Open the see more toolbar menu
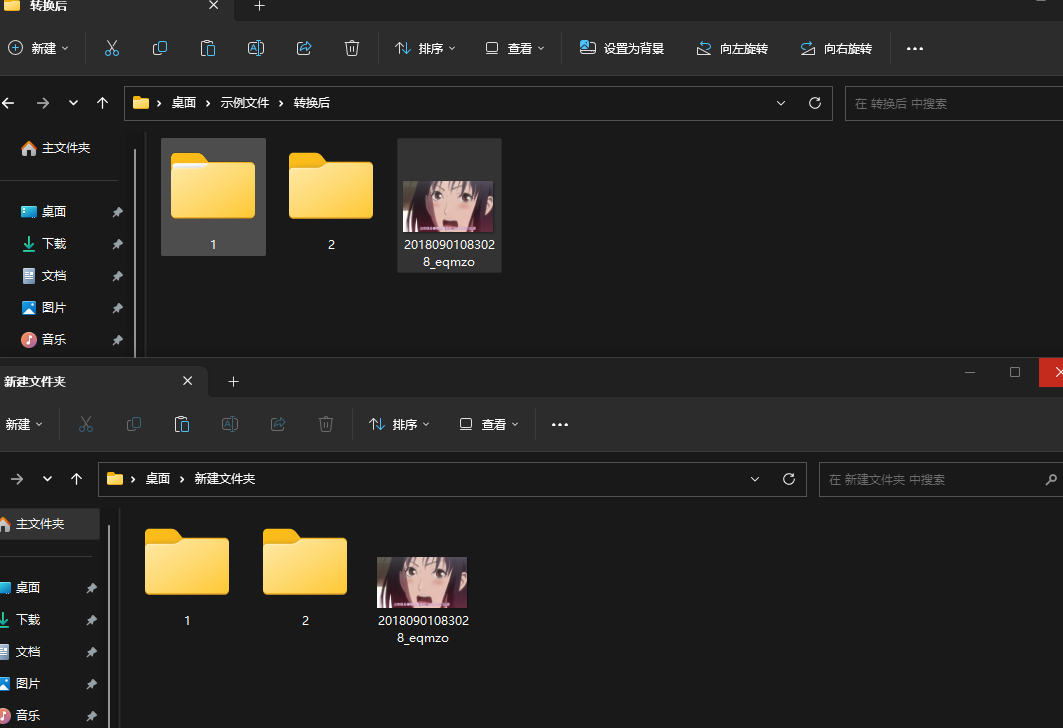 [914, 47]
